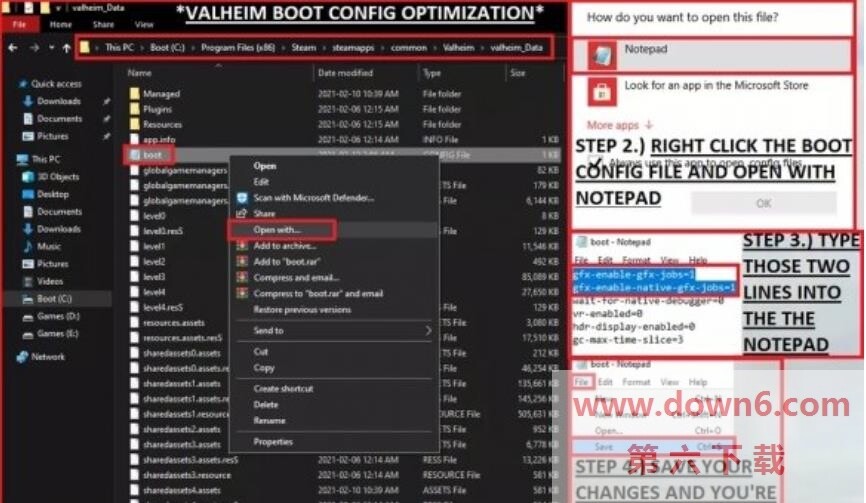Screen dimensions: 866x503
Task: Expand More apps in Open with dialog
Action: (619, 125)
